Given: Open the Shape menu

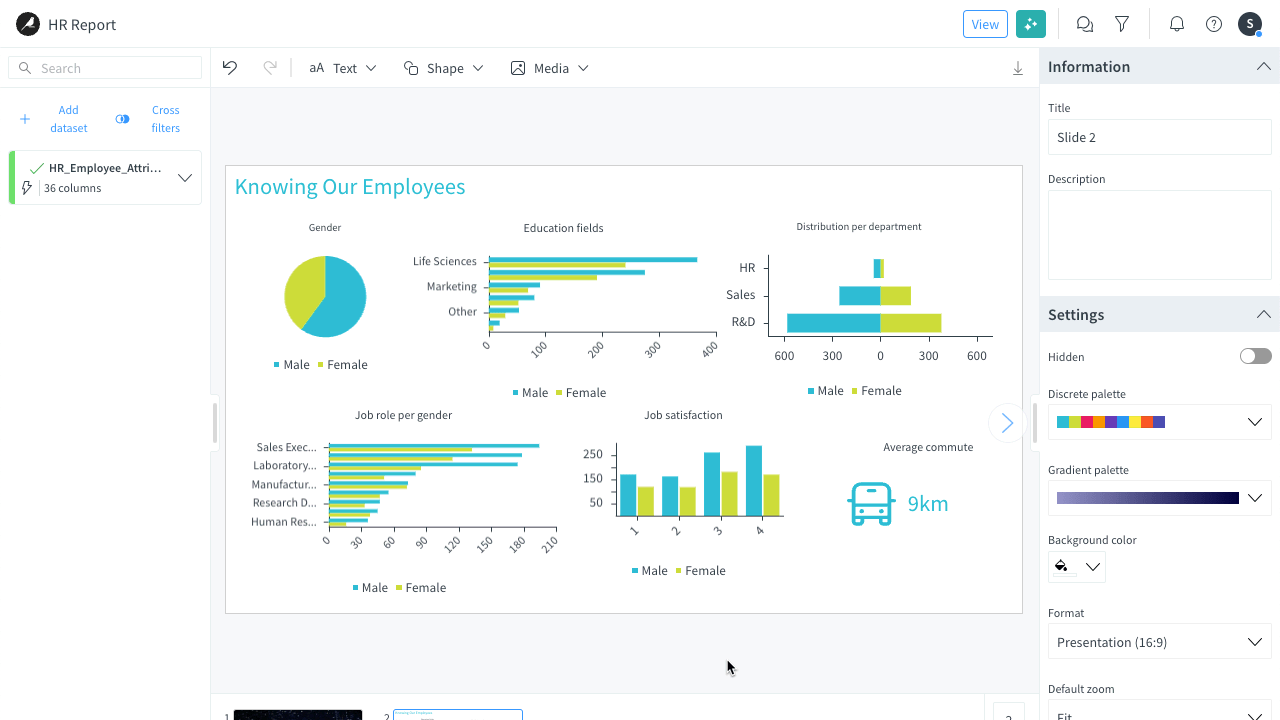Looking at the screenshot, I should click(443, 68).
